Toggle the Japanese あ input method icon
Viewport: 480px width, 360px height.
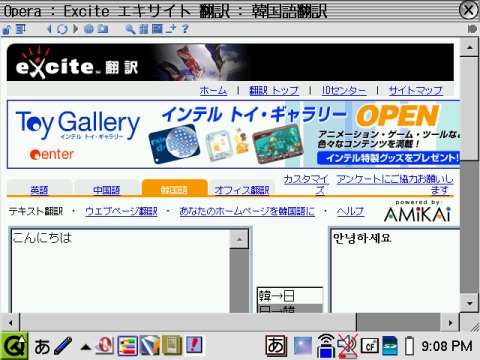click(276, 345)
